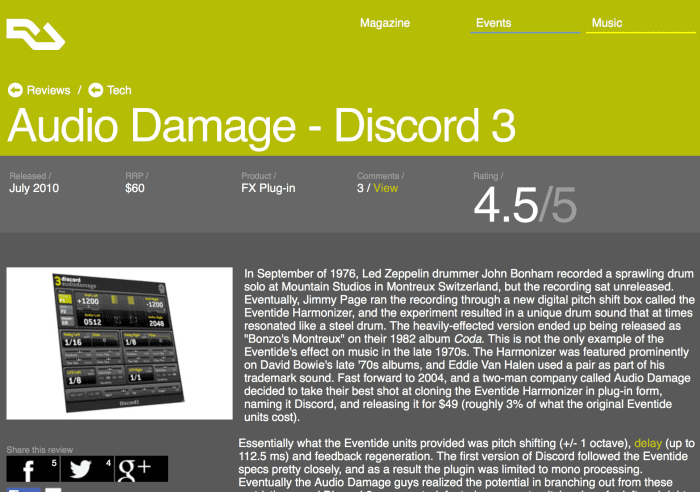Viewport: 700px width, 492px height.
Task: Click the FX Plug-in product value
Action: point(268,188)
